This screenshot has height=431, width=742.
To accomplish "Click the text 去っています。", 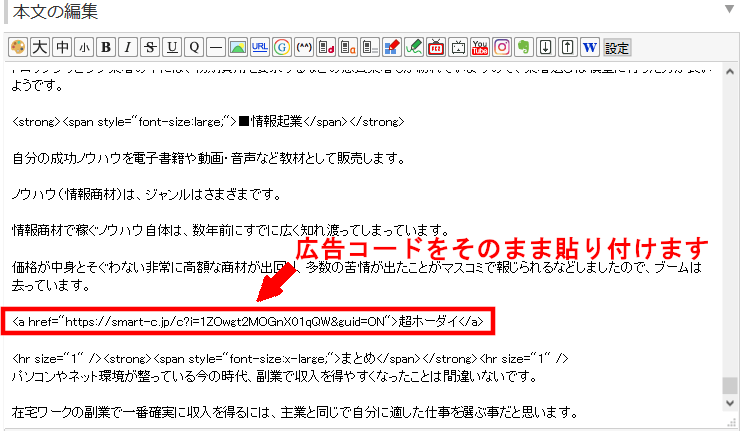I will tap(51, 285).
